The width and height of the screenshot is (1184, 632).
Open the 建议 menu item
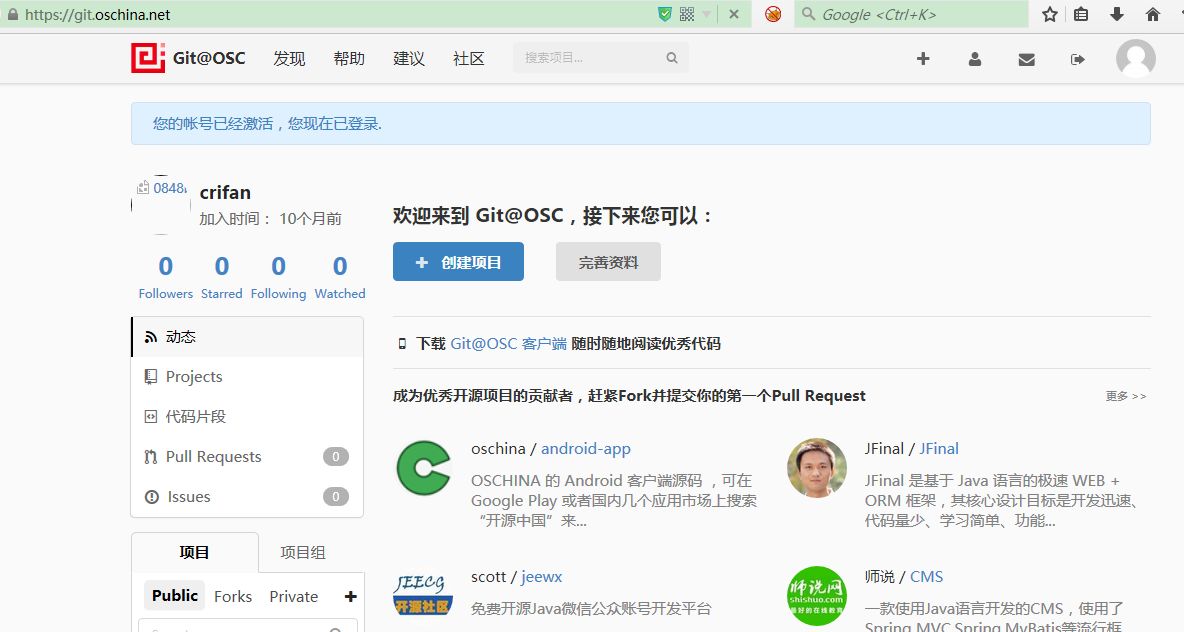(x=409, y=58)
